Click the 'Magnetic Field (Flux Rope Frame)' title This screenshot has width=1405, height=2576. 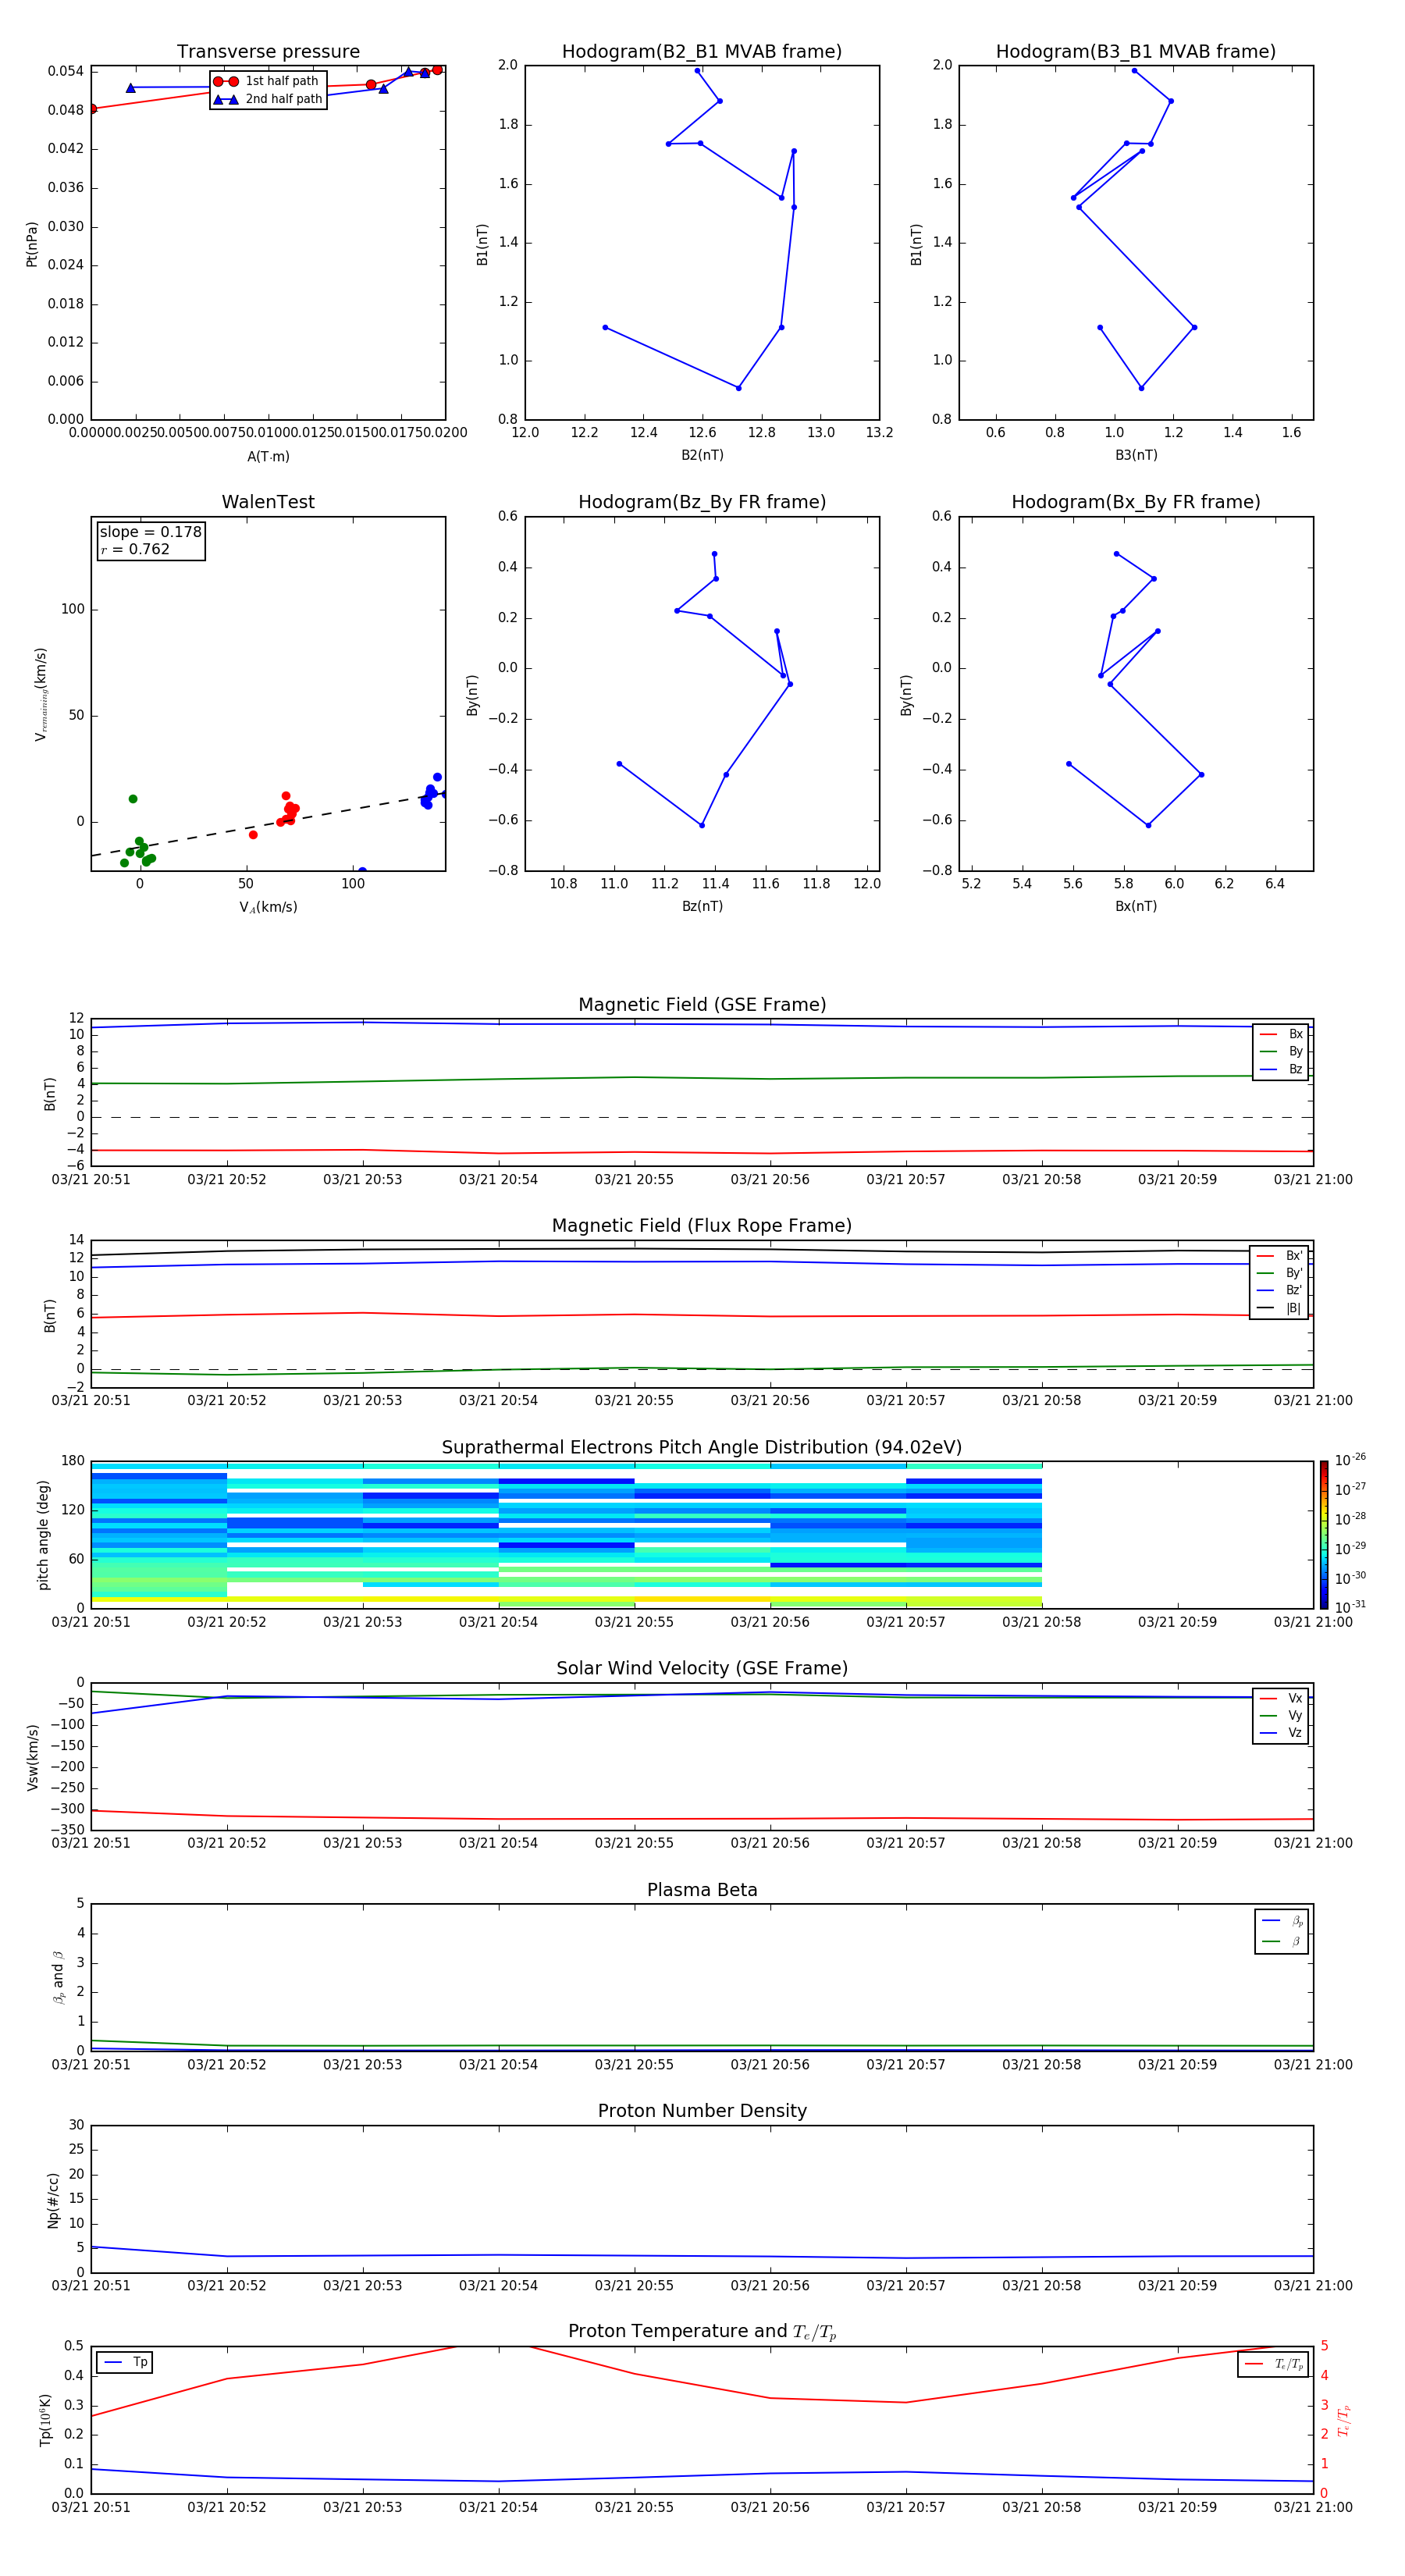click(x=702, y=1226)
